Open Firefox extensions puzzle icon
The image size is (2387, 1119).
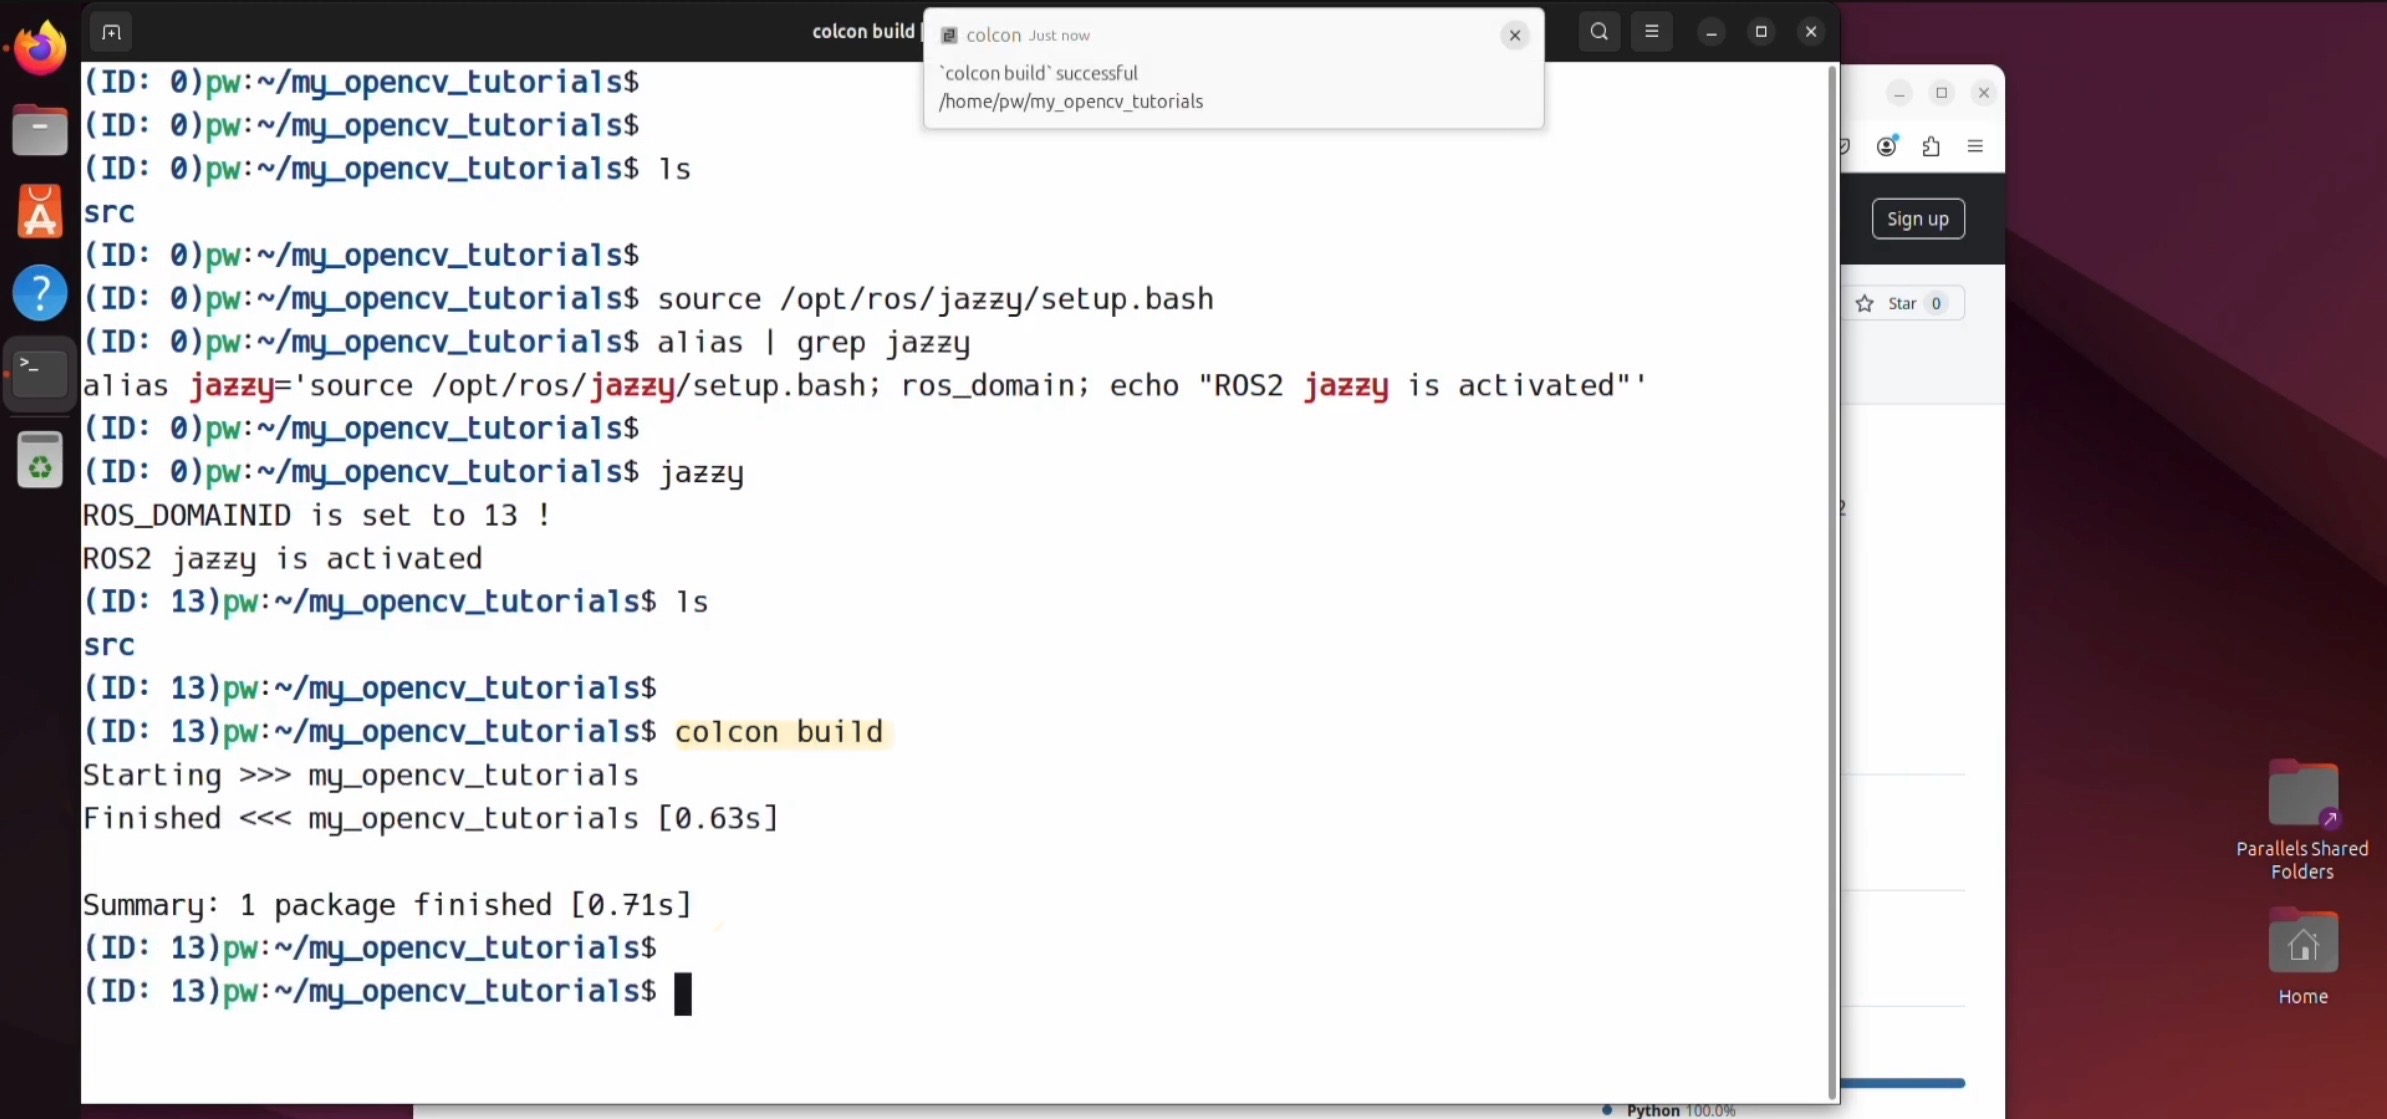coord(1931,146)
